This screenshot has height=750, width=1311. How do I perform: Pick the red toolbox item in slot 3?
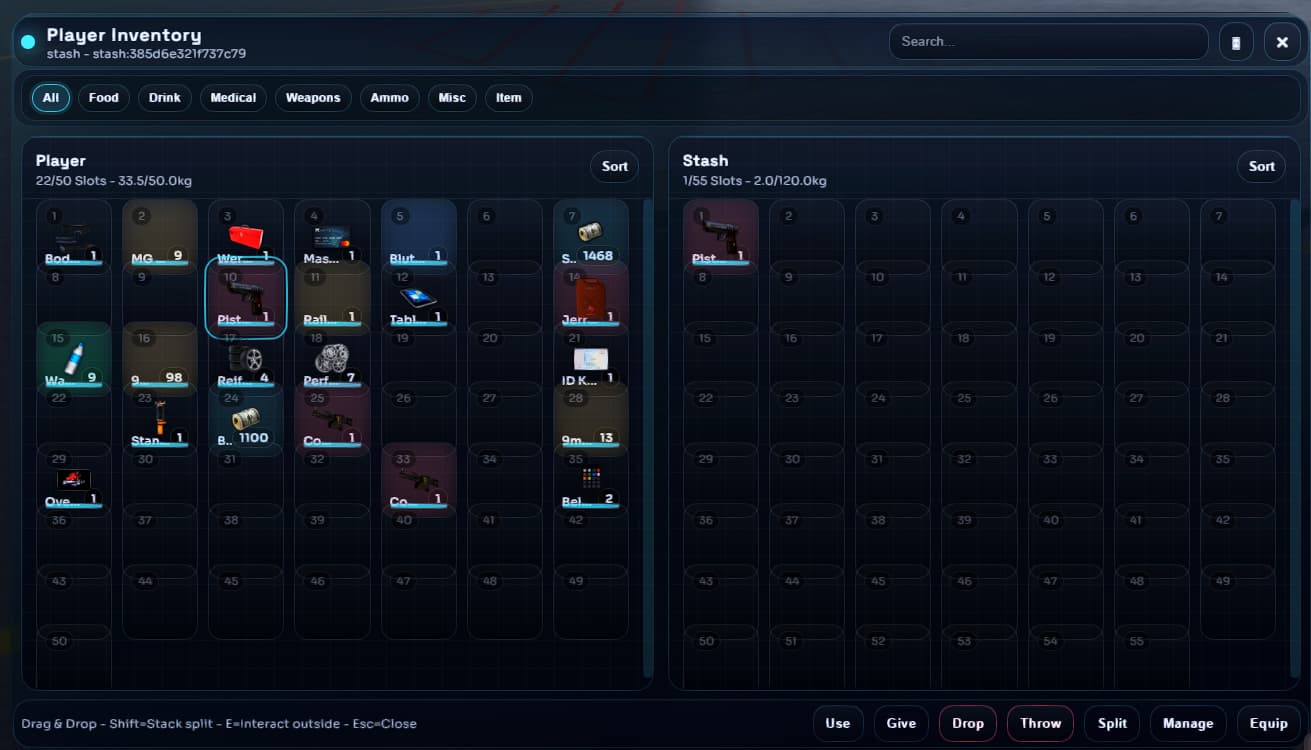(x=246, y=236)
